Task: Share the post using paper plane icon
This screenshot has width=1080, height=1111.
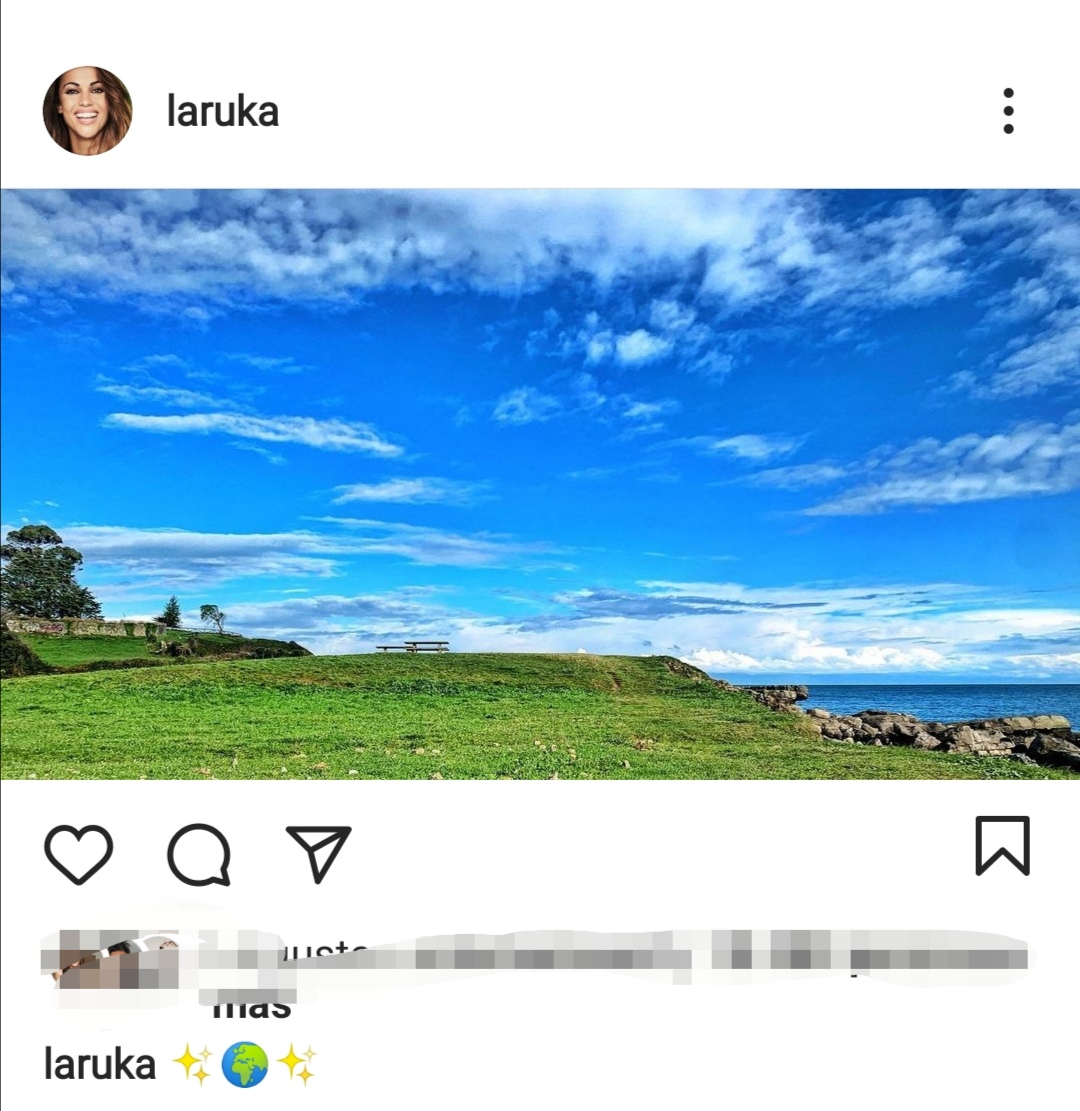Action: [x=318, y=854]
